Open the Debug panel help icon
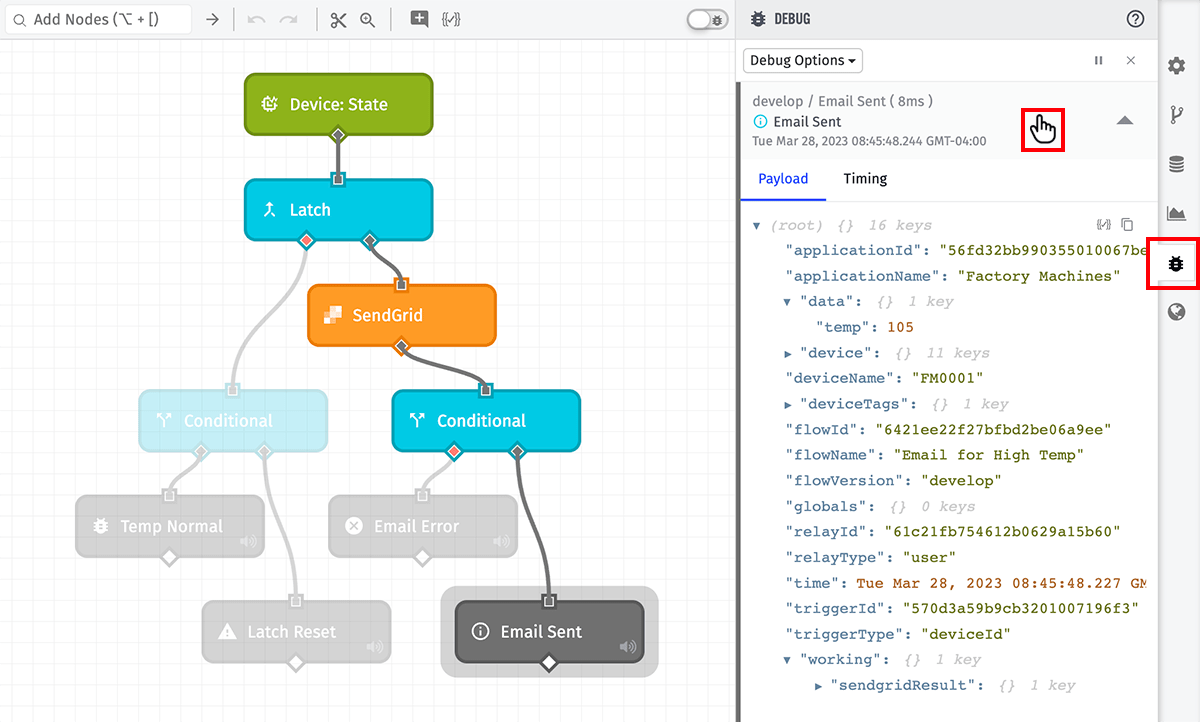 pos(1135,18)
